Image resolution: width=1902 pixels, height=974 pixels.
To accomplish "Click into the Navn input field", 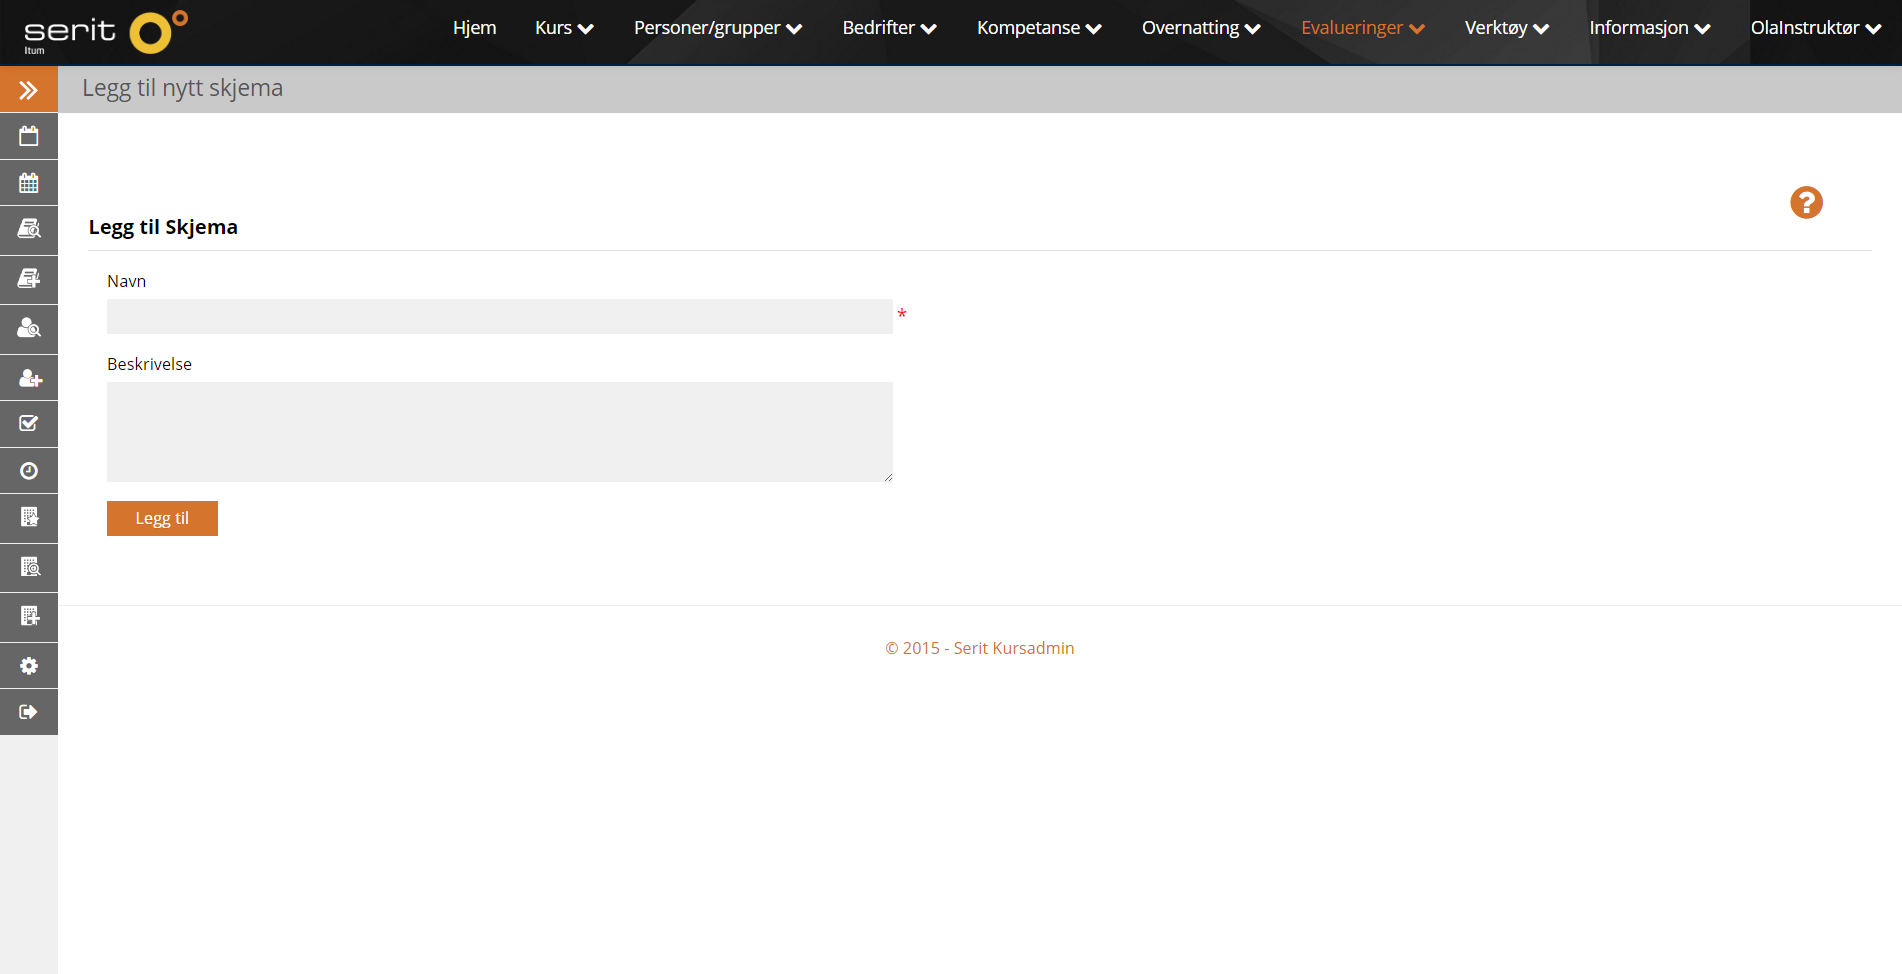I will (x=499, y=316).
